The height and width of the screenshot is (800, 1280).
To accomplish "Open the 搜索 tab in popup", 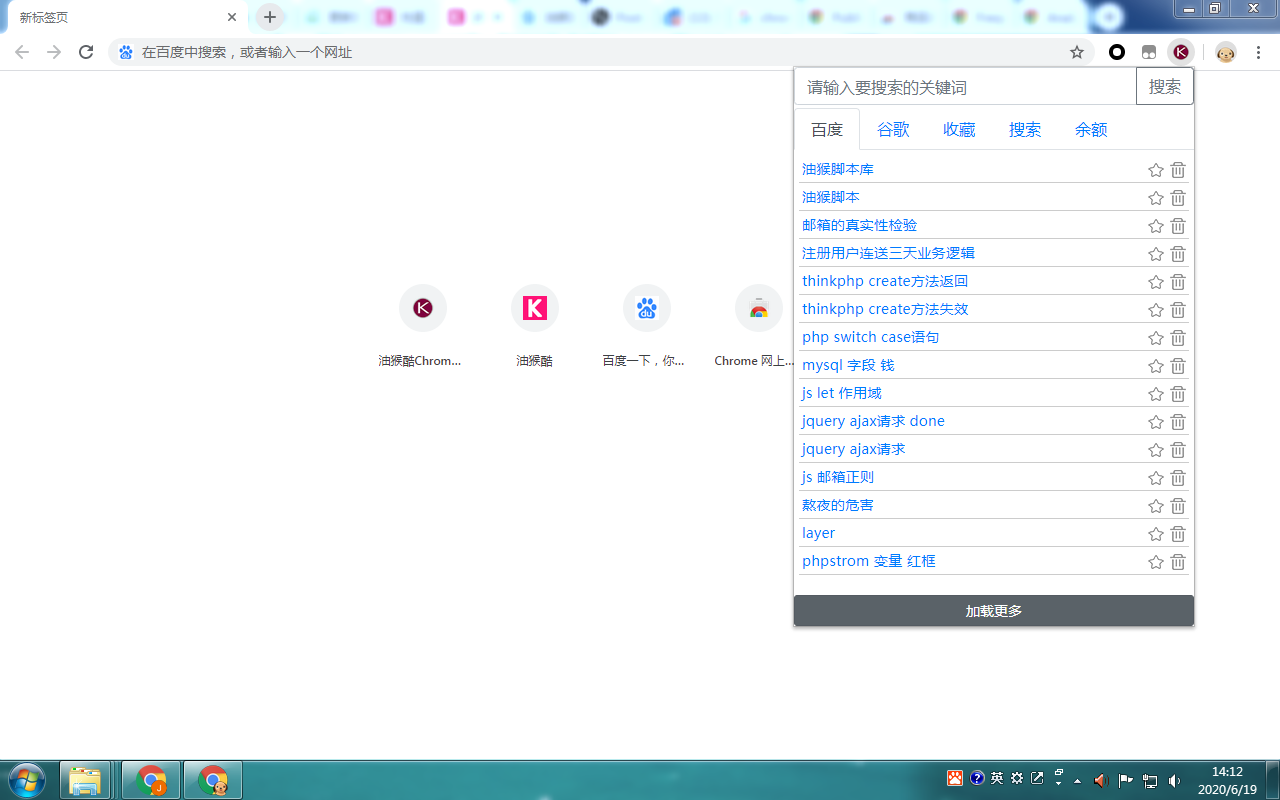I will tap(1025, 129).
